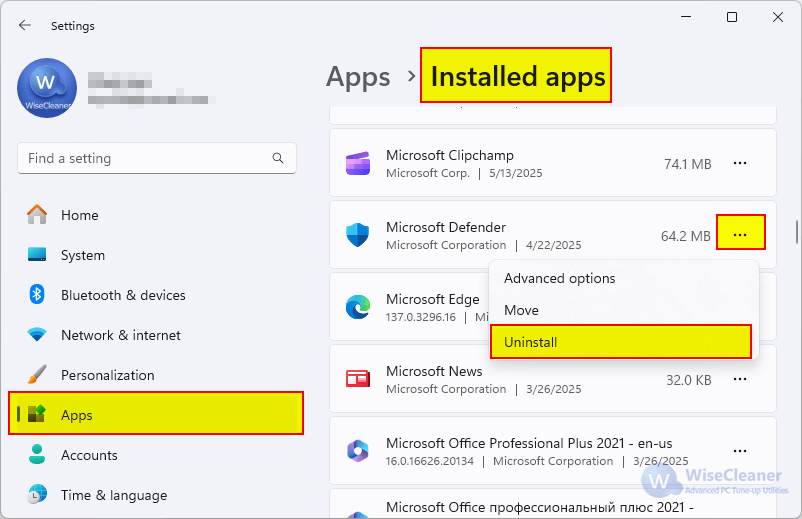Click the 64.2 MB size value
The image size is (802, 519).
pyautogui.click(x=685, y=236)
